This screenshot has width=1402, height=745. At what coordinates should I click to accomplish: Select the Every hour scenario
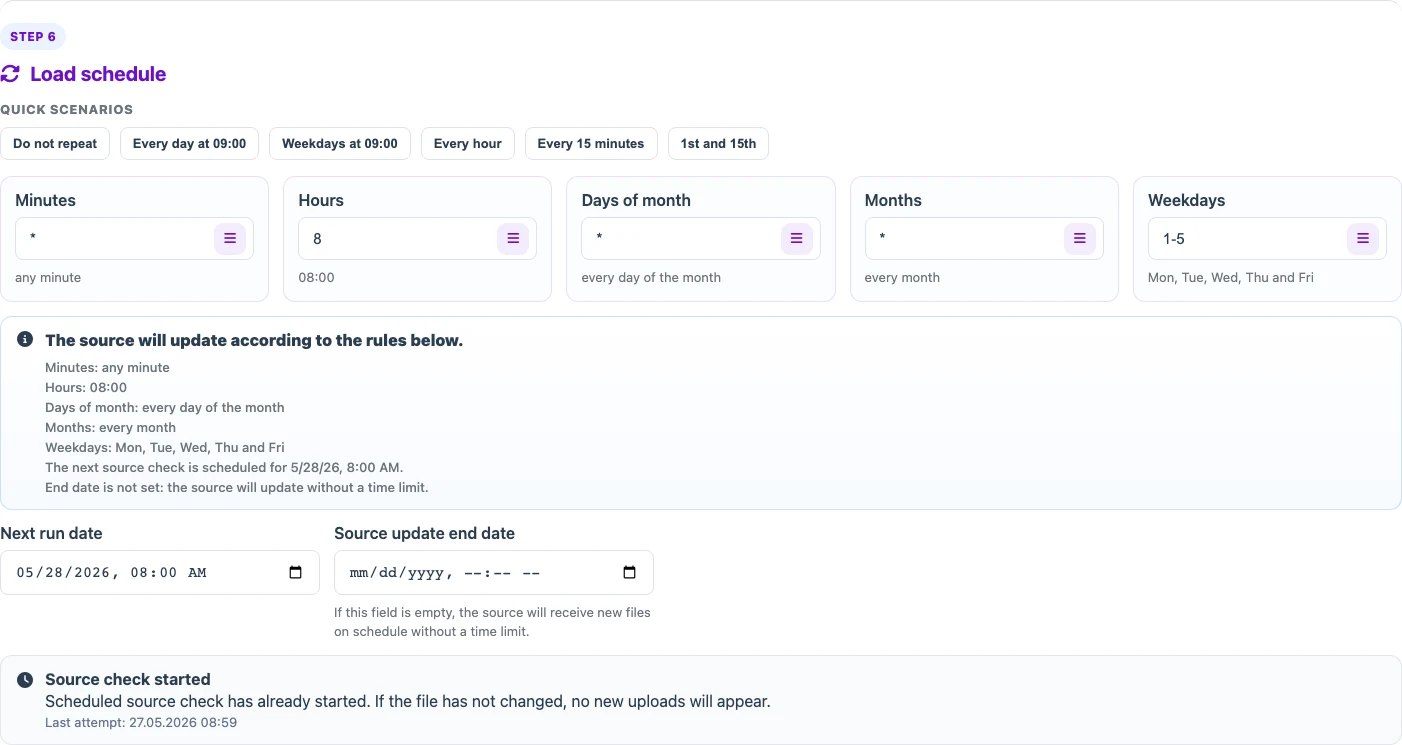click(468, 144)
